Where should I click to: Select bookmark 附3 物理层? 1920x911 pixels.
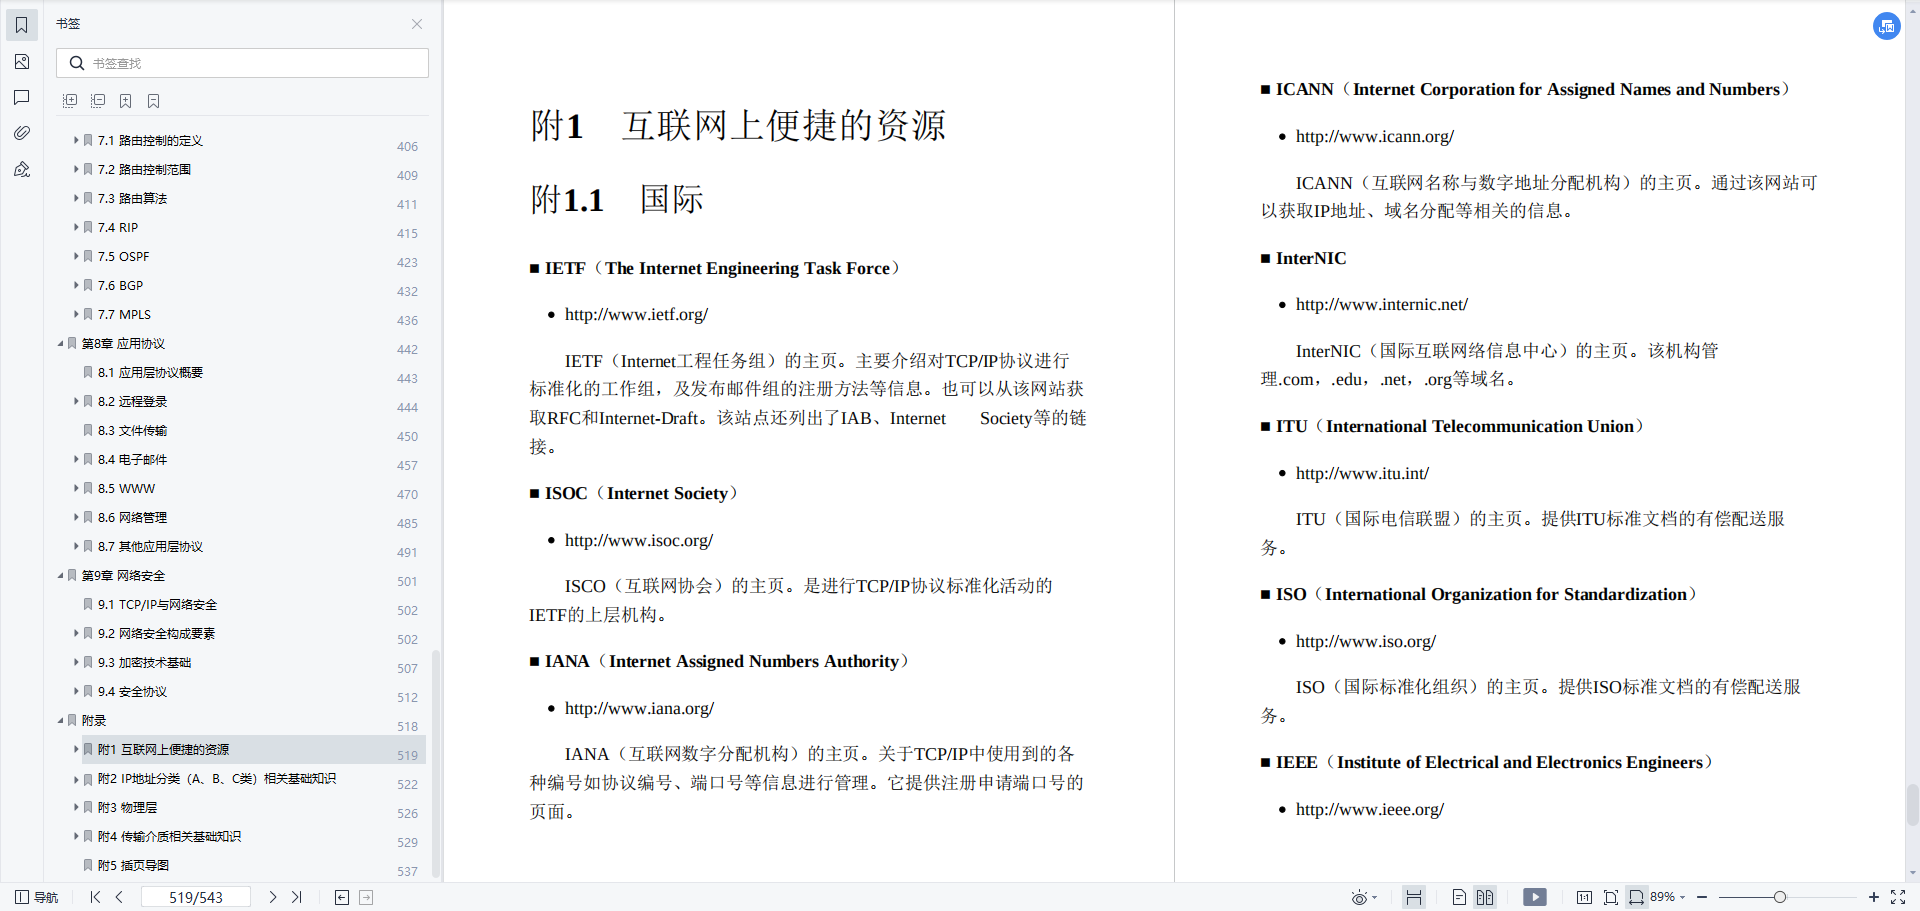pos(127,808)
